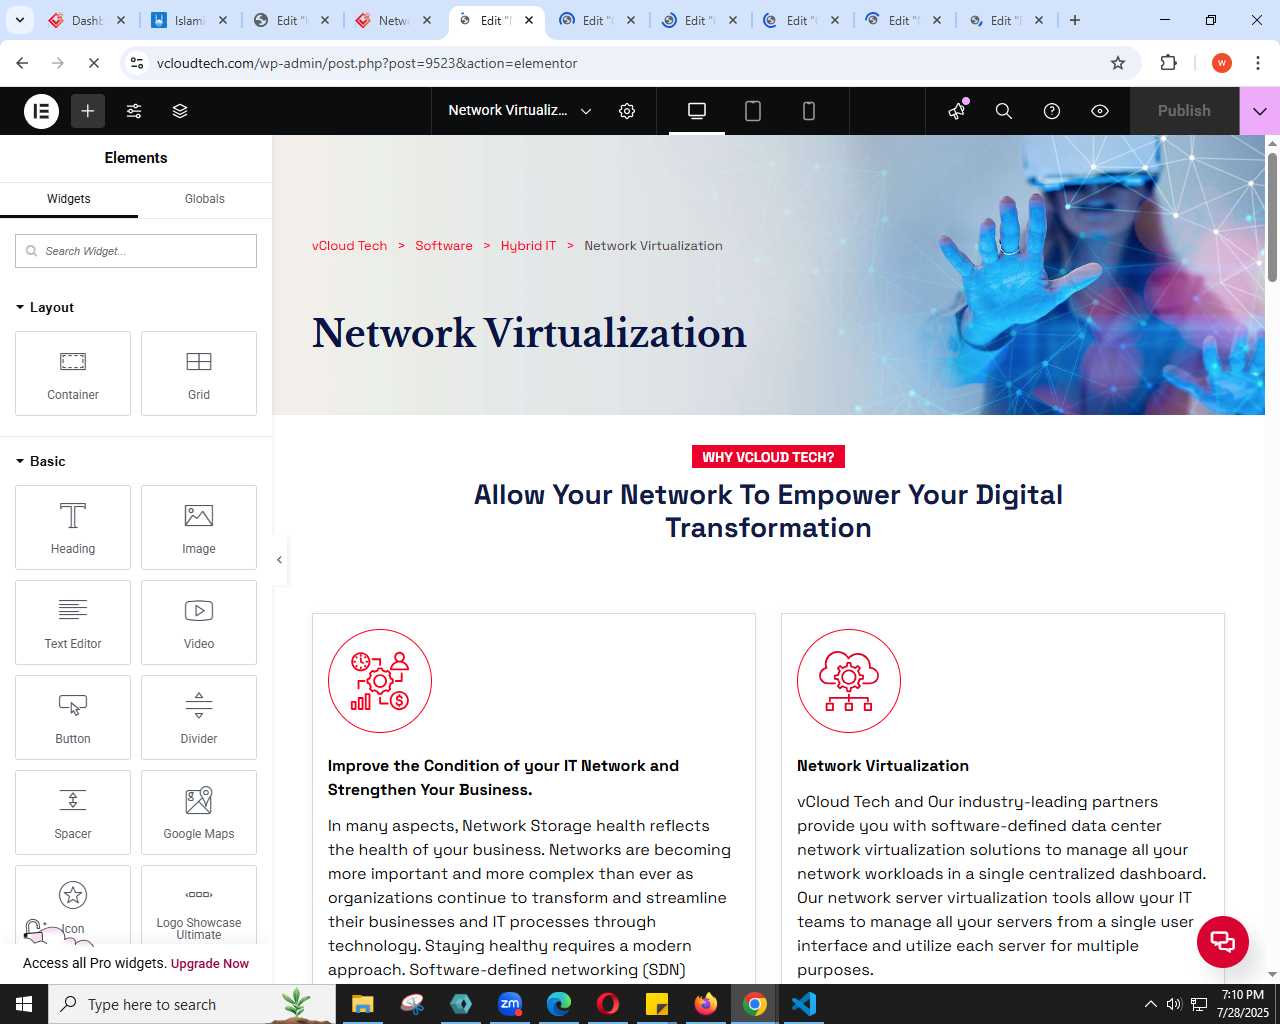This screenshot has width=1280, height=1024.
Task: Select the Logo Showcase Ultimate widget
Action: pos(199,905)
